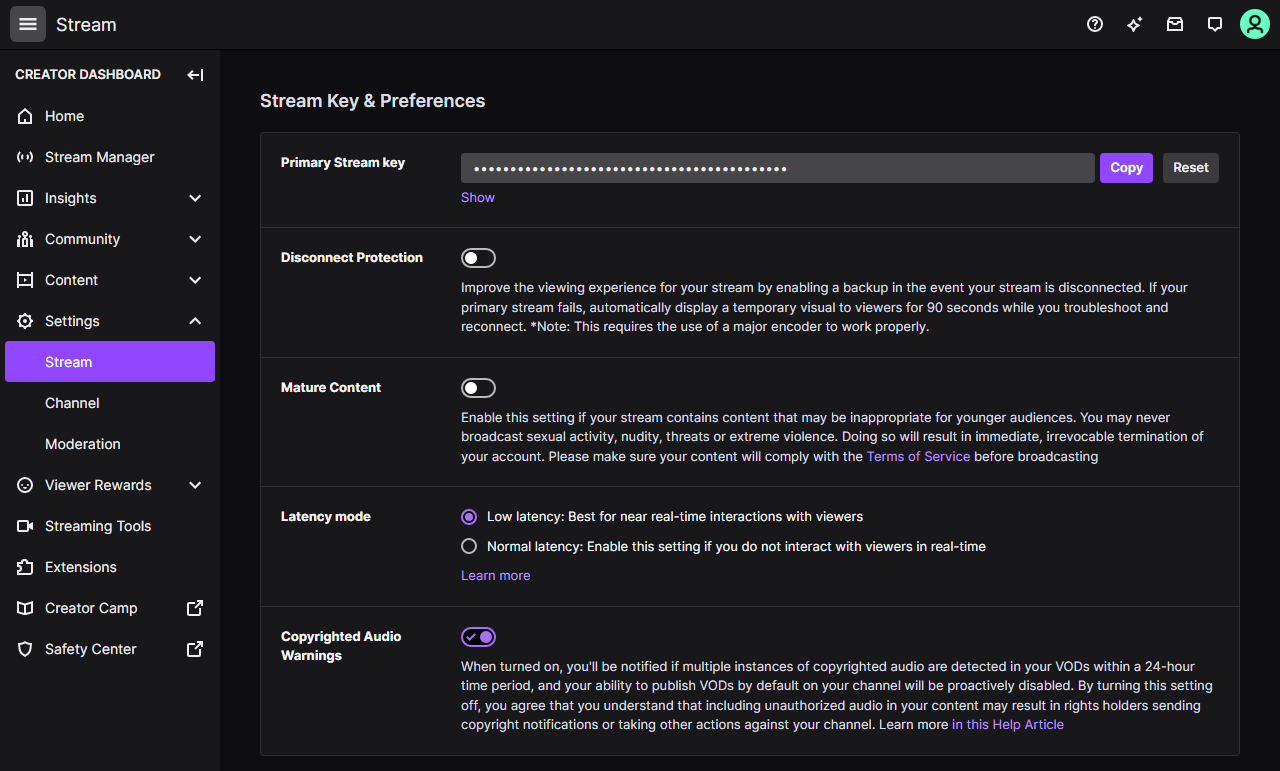
Task: Copy the primary stream key
Action: (x=1126, y=168)
